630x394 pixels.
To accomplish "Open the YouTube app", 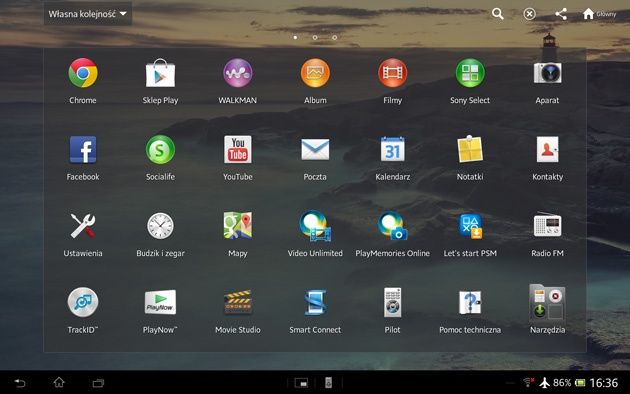I will tap(237, 149).
